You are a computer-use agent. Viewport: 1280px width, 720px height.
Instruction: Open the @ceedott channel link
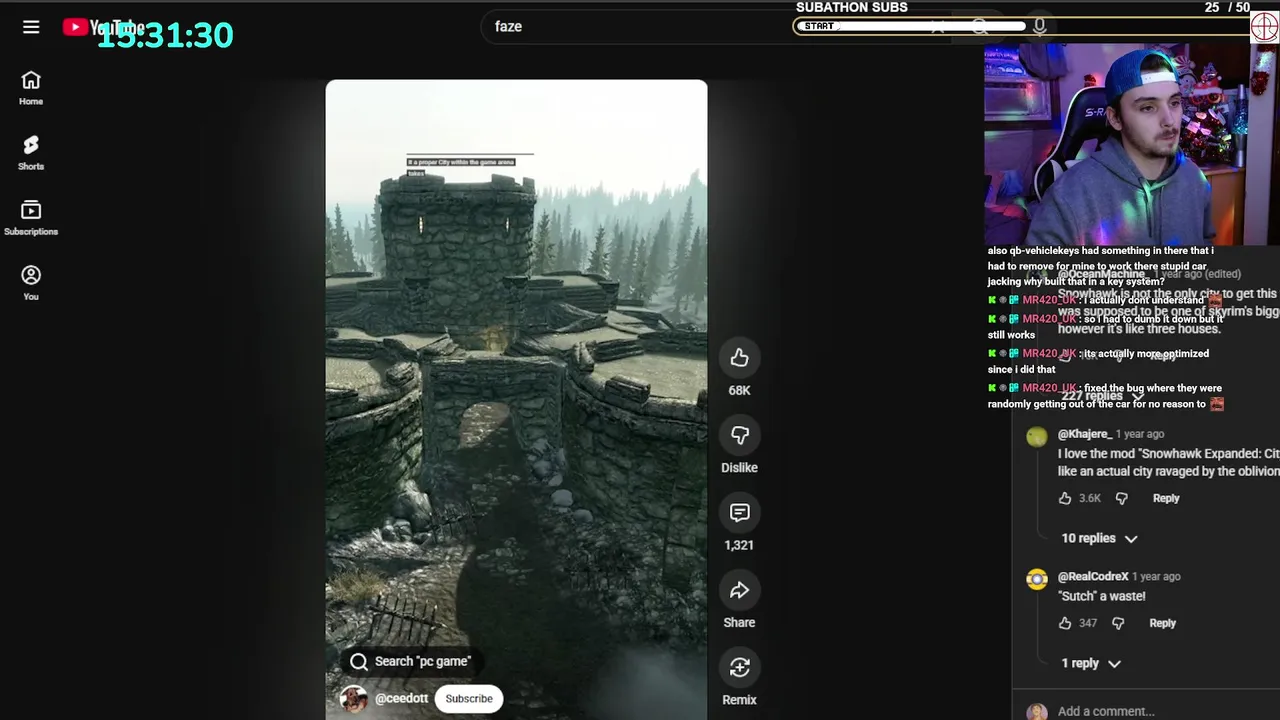[x=402, y=698]
